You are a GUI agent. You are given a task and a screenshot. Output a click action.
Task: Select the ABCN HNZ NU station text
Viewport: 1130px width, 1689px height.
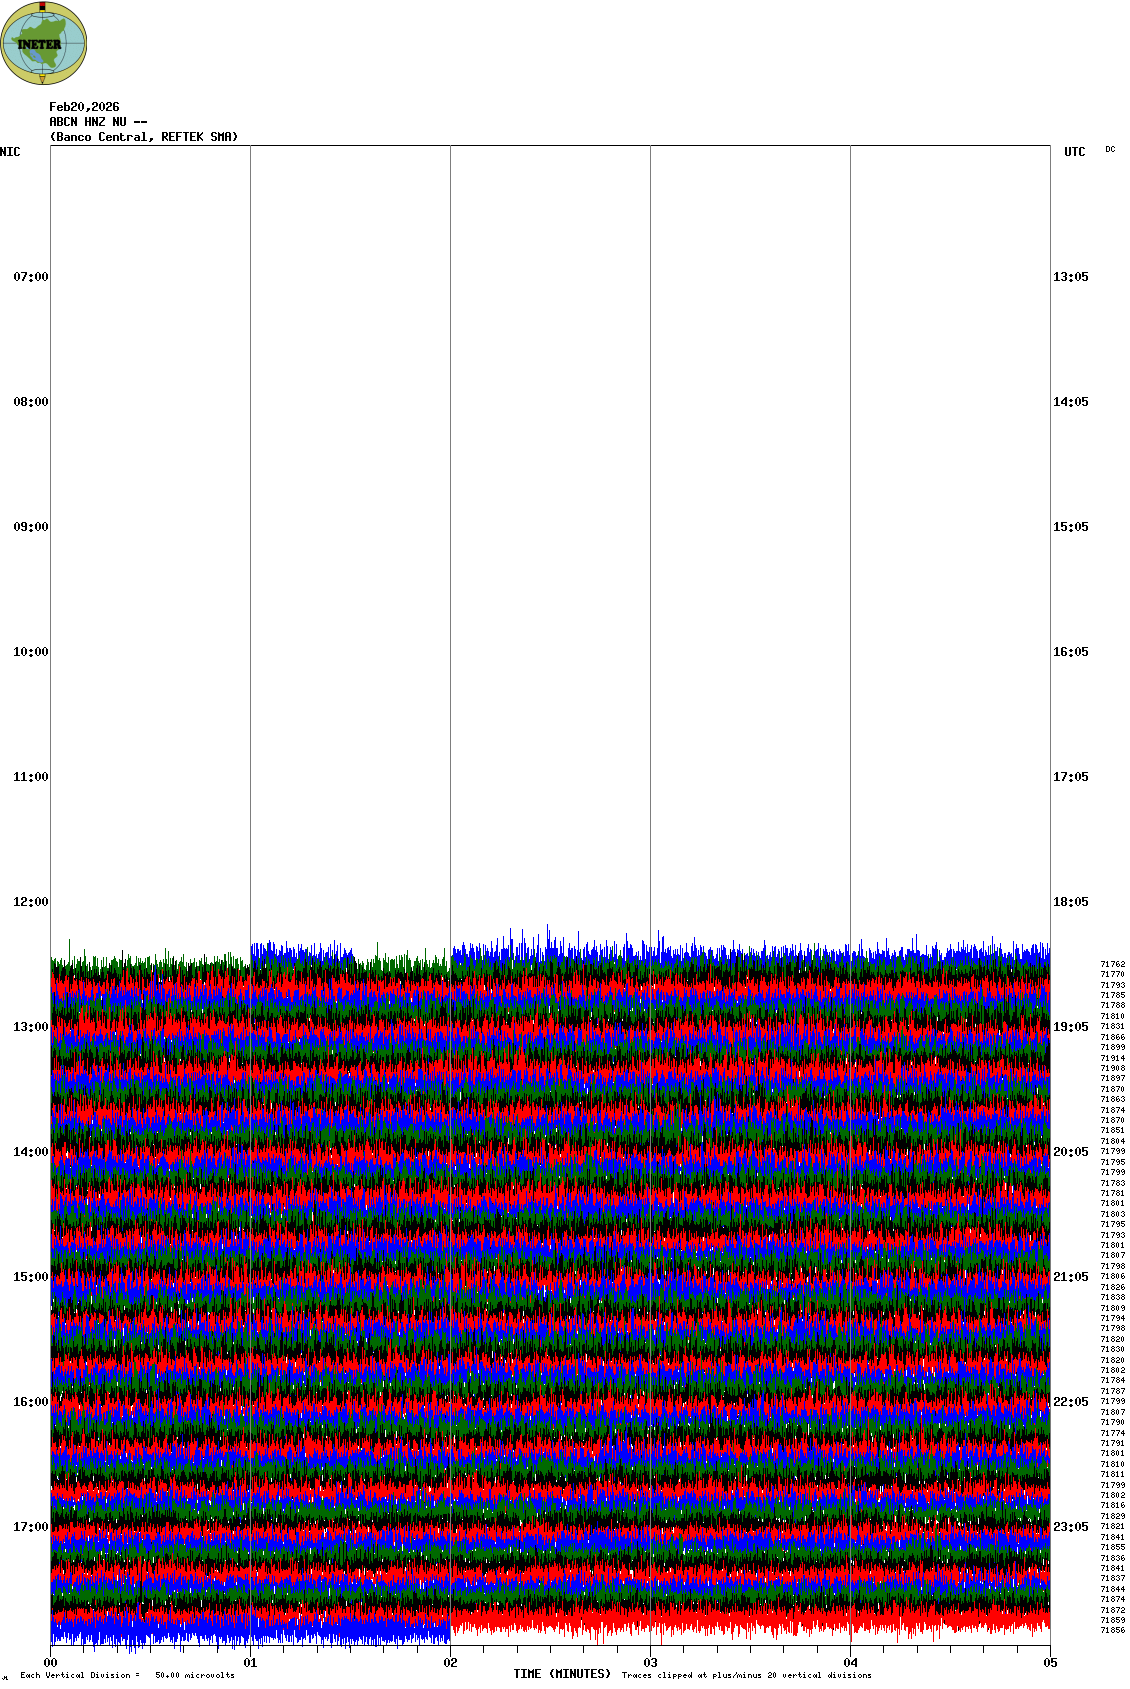click(98, 122)
